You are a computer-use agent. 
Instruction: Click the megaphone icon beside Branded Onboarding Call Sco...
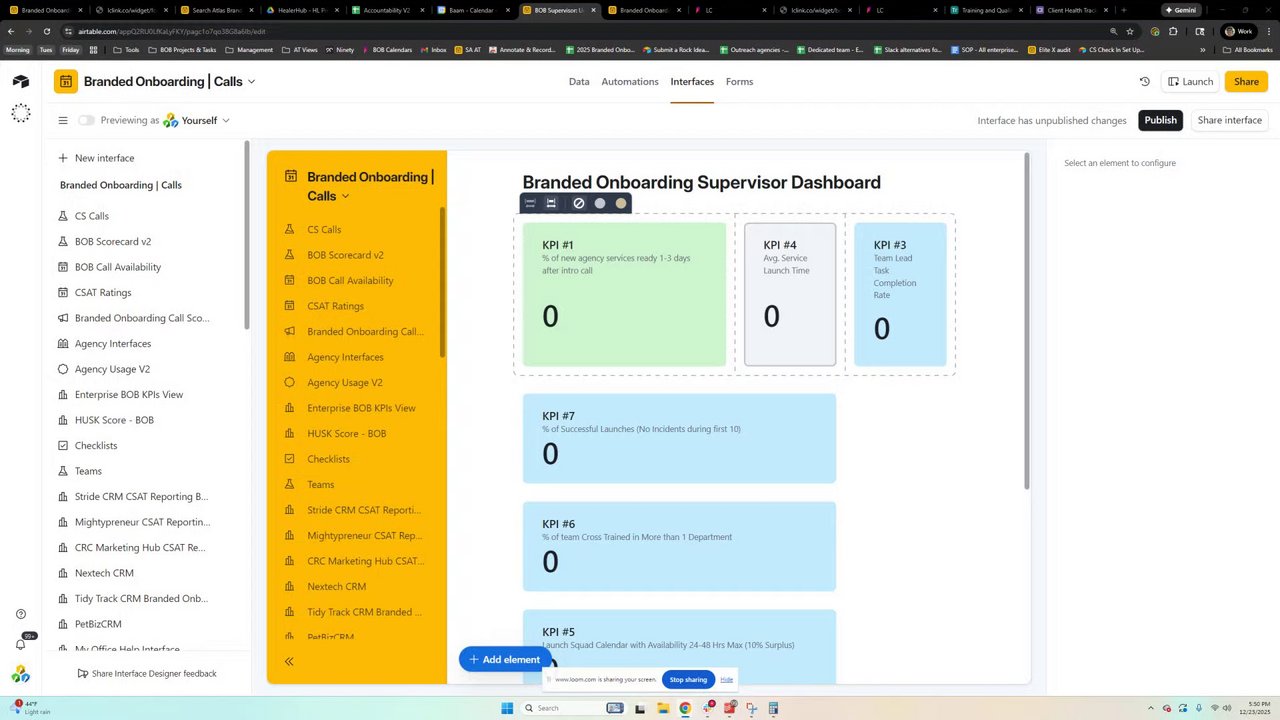[63, 318]
